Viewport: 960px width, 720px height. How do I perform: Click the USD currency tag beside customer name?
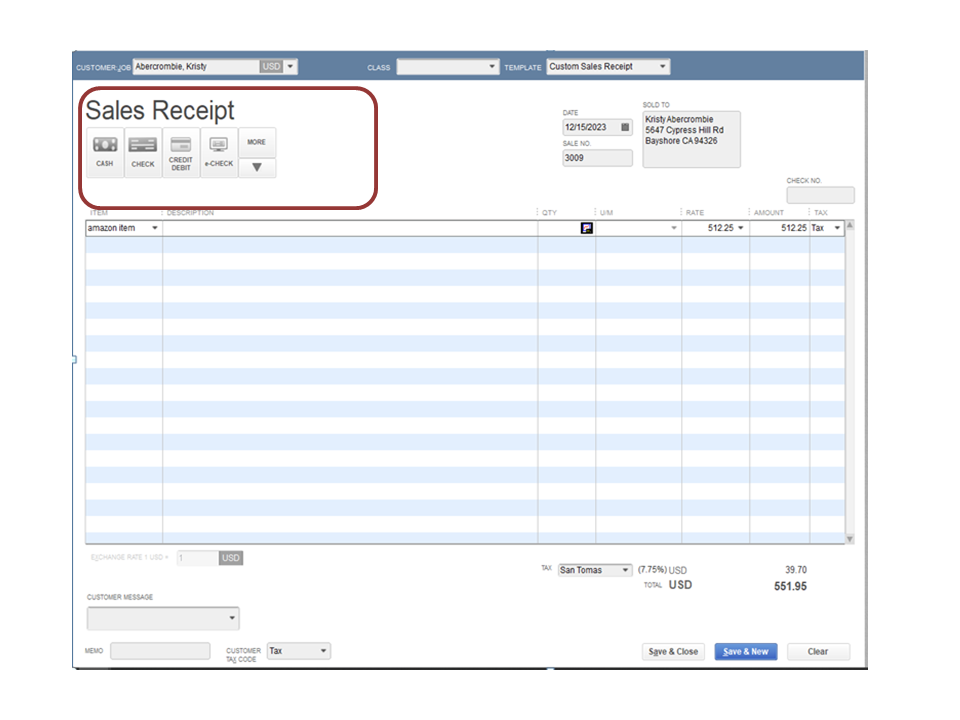click(x=271, y=66)
